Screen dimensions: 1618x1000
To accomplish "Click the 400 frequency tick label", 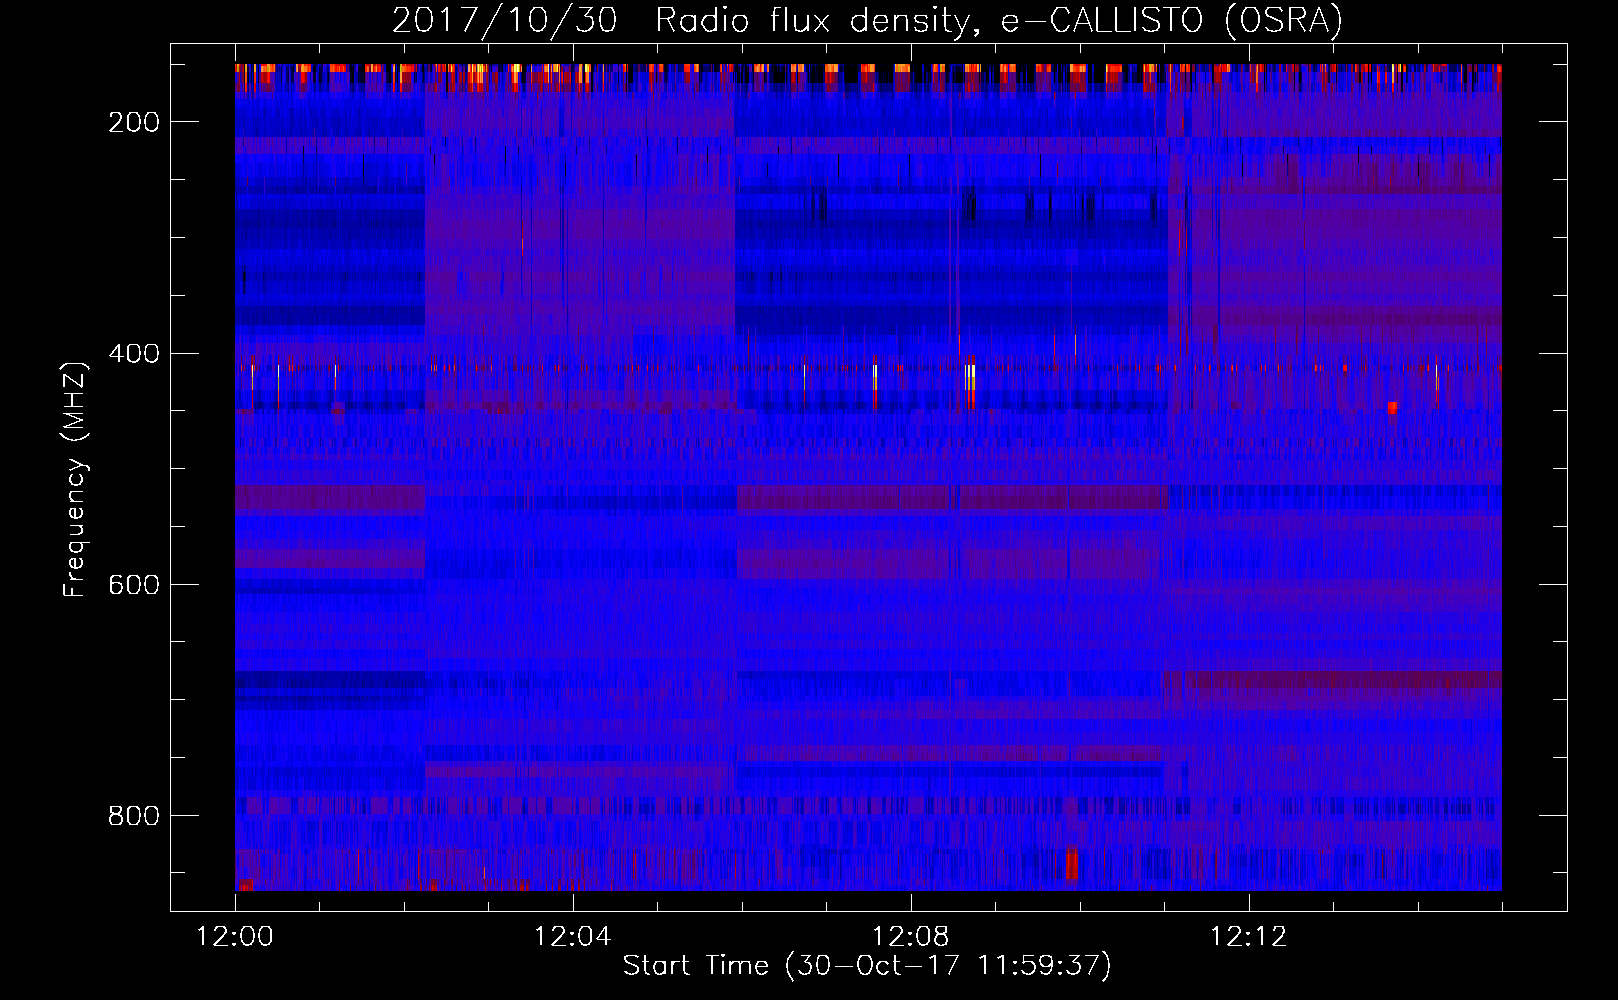I will tap(134, 353).
